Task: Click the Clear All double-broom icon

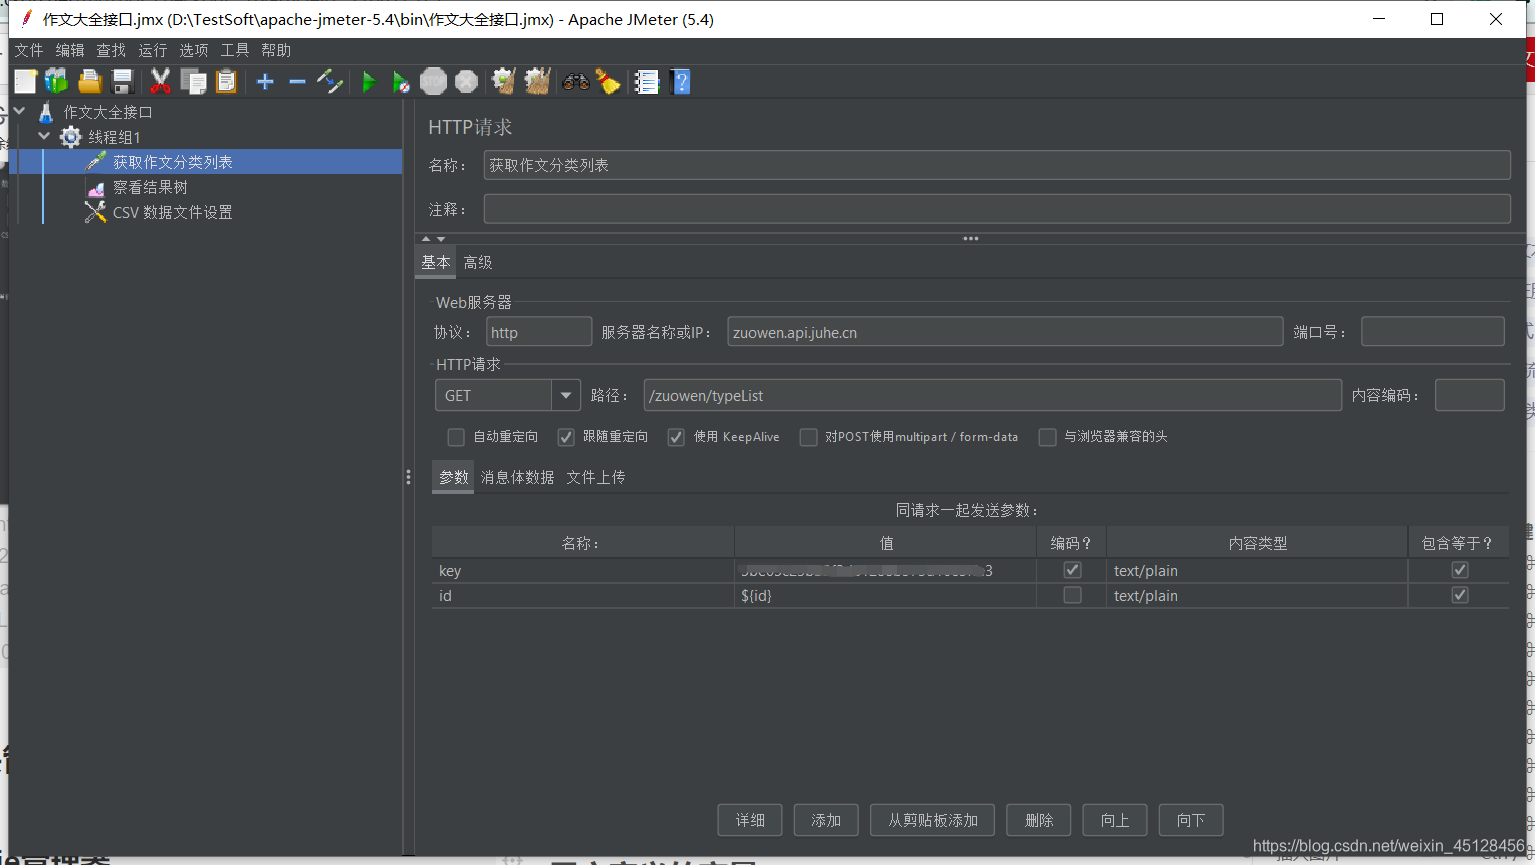Action: (x=537, y=82)
